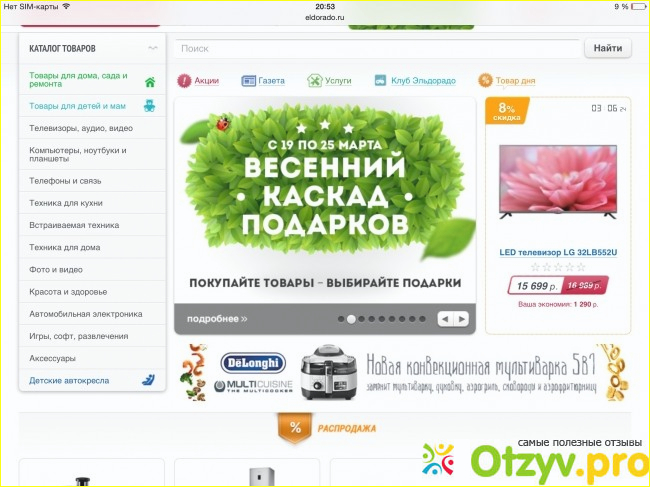650x487 pixels.
Task: Click the green house icon in catalog
Action: pyautogui.click(x=150, y=82)
